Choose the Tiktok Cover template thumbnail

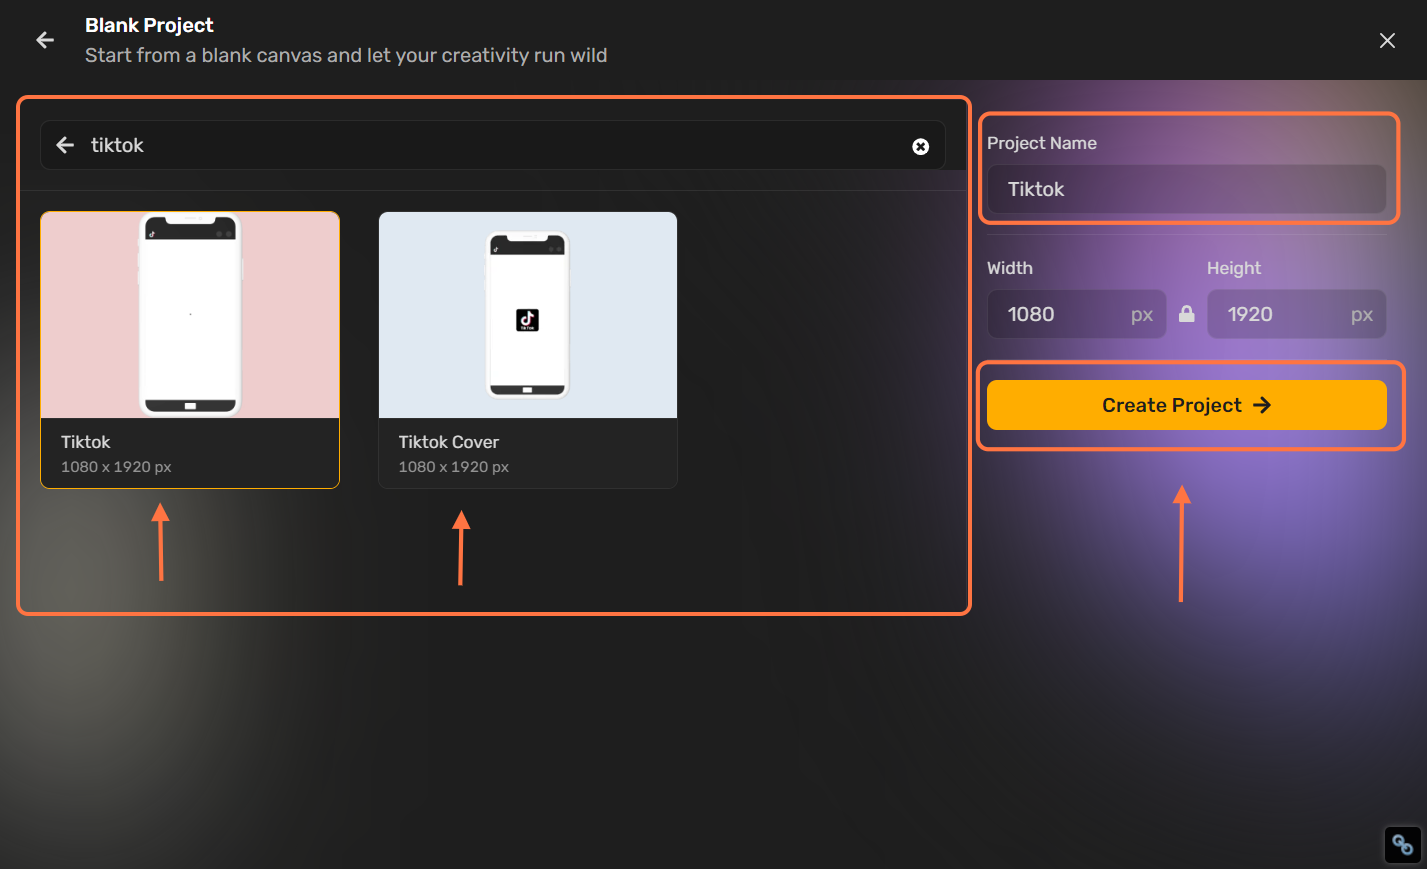(528, 315)
